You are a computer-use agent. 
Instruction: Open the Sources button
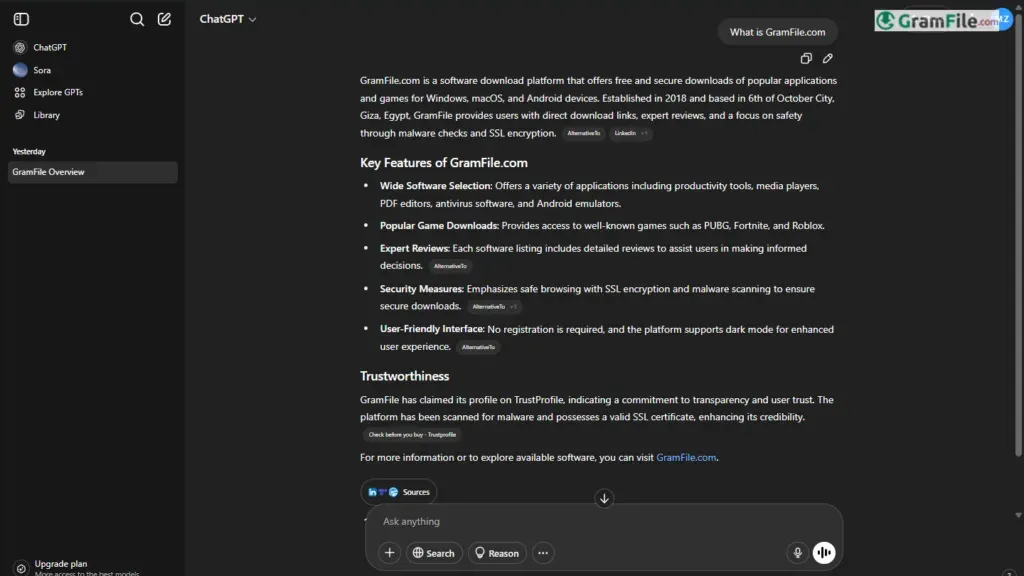coord(398,492)
